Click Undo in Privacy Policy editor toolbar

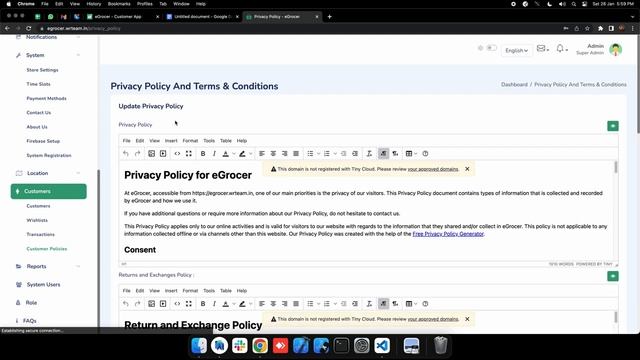126,153
